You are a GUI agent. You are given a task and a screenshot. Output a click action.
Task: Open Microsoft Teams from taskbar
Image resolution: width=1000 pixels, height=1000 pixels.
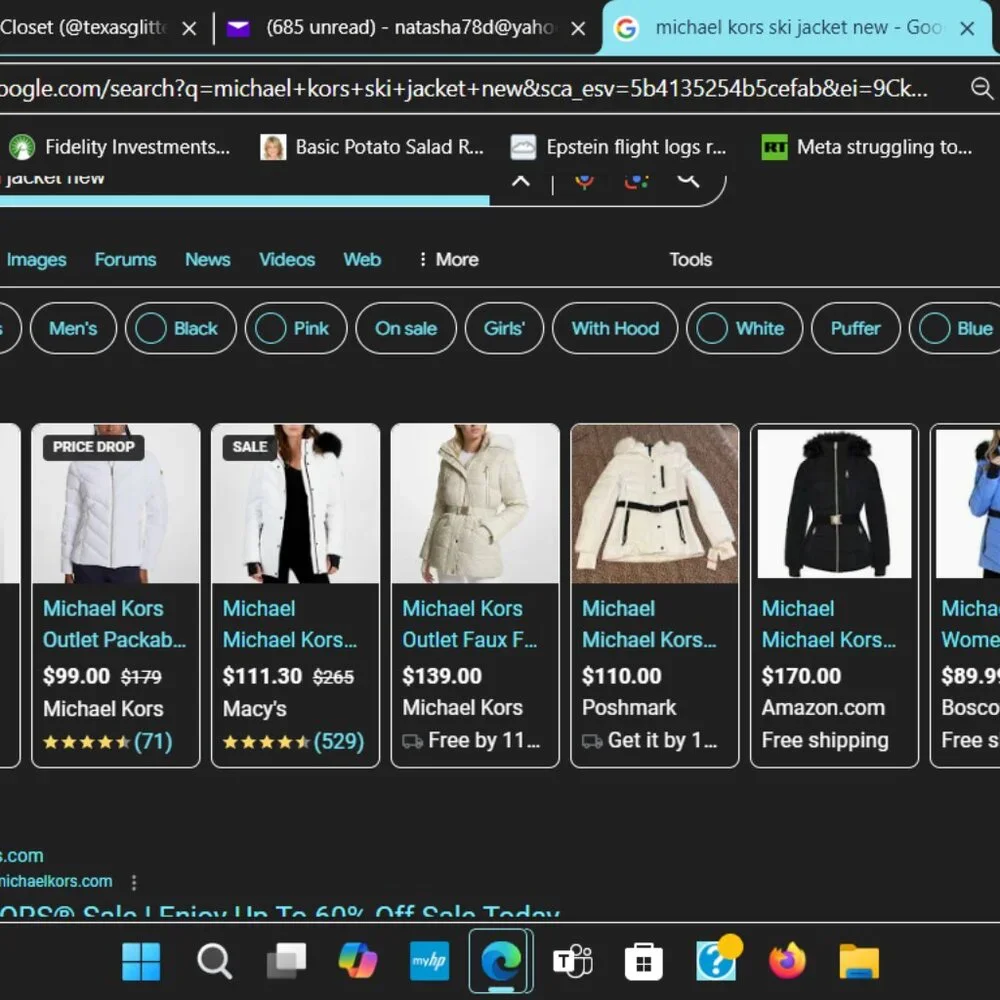[x=572, y=961]
